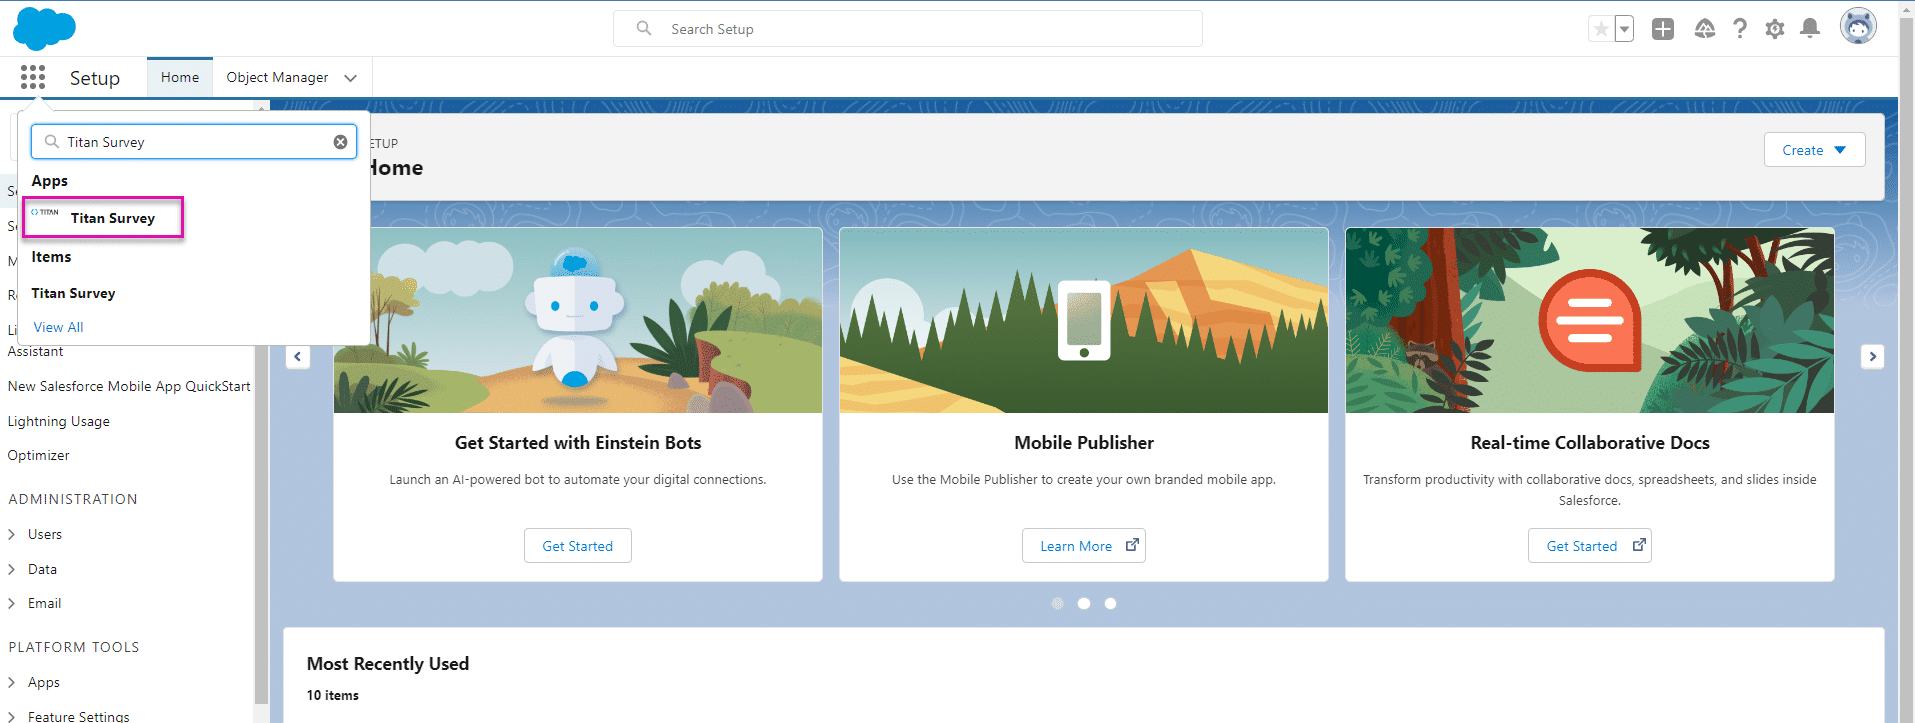
Task: Click Get Started for Einstein Bots
Action: tap(577, 546)
